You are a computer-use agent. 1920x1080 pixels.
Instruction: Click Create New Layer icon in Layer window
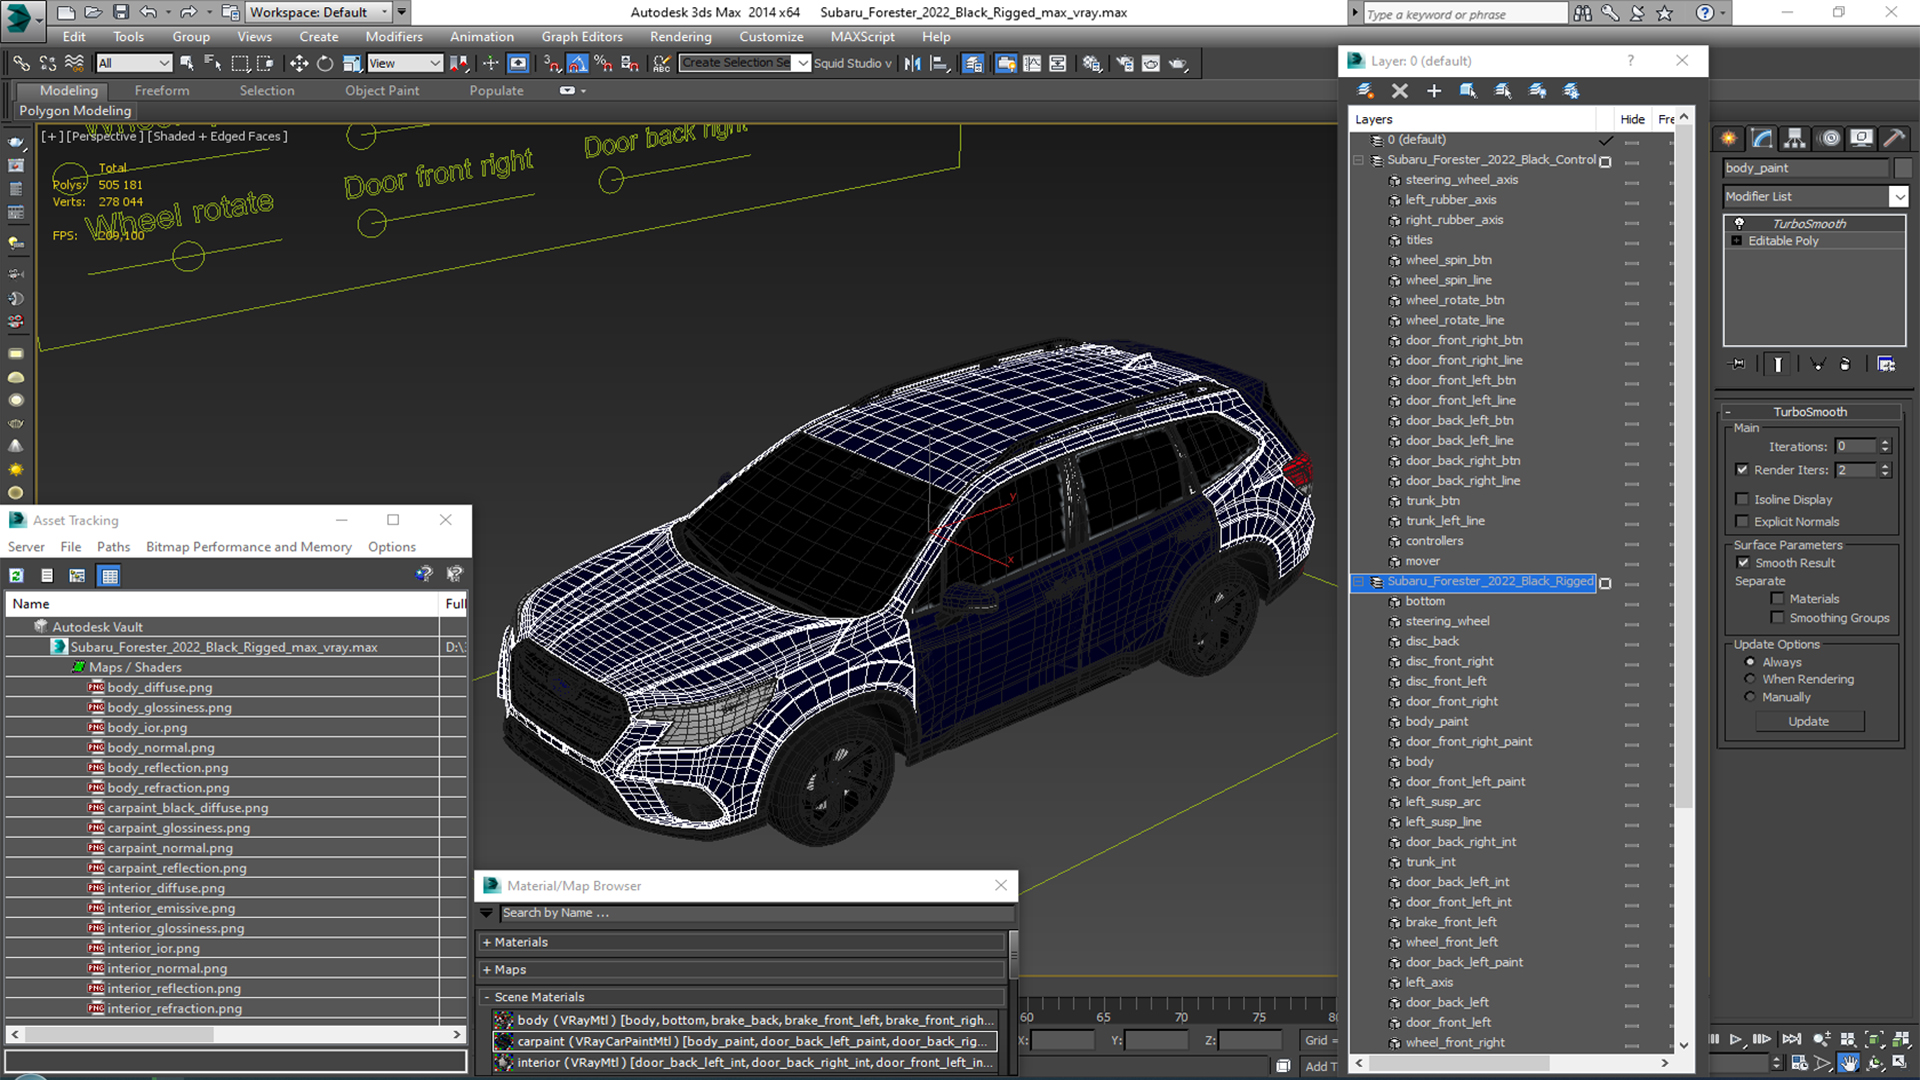pyautogui.click(x=1365, y=91)
